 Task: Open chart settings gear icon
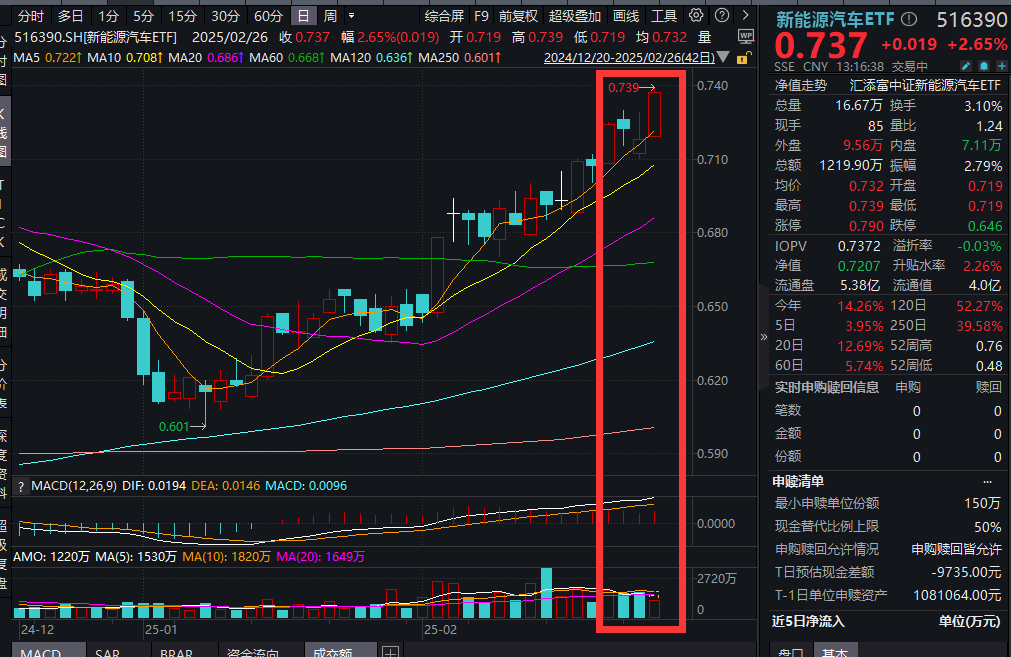click(x=696, y=16)
